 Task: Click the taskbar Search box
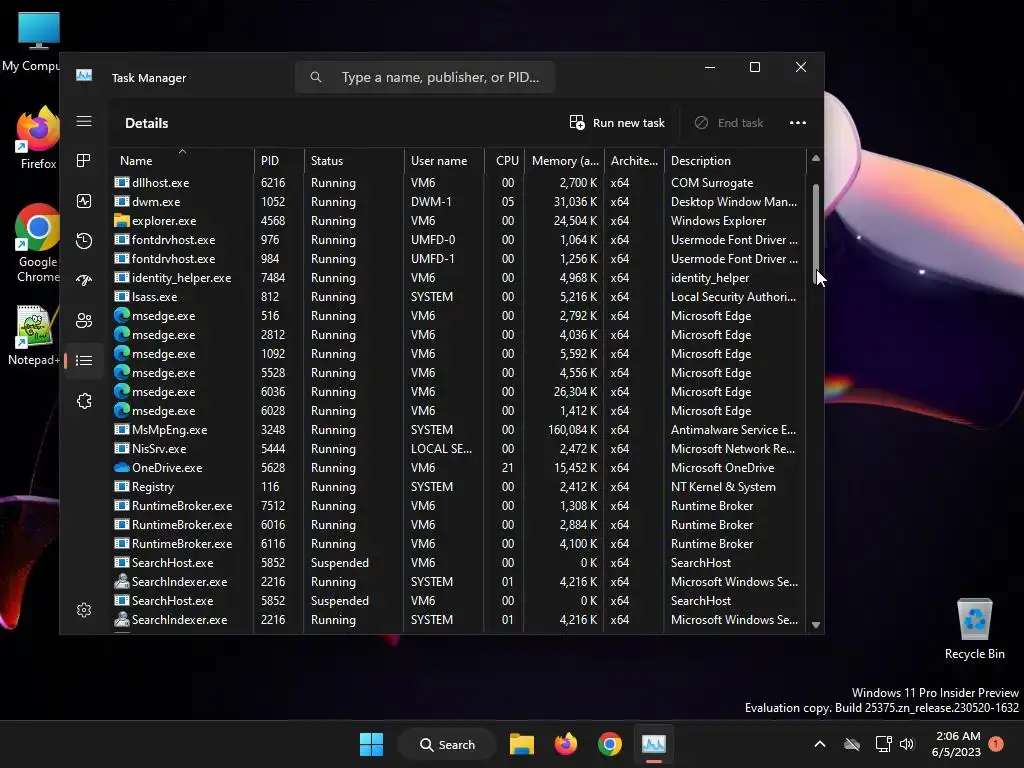coord(447,744)
